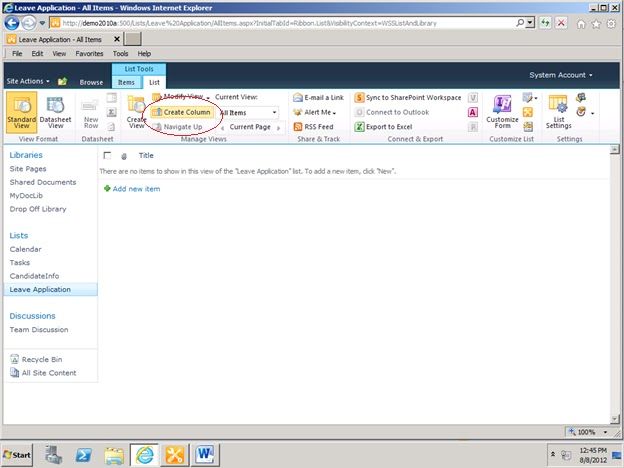Open PowerShell from the taskbar
624x468 pixels.
pyautogui.click(x=84, y=455)
